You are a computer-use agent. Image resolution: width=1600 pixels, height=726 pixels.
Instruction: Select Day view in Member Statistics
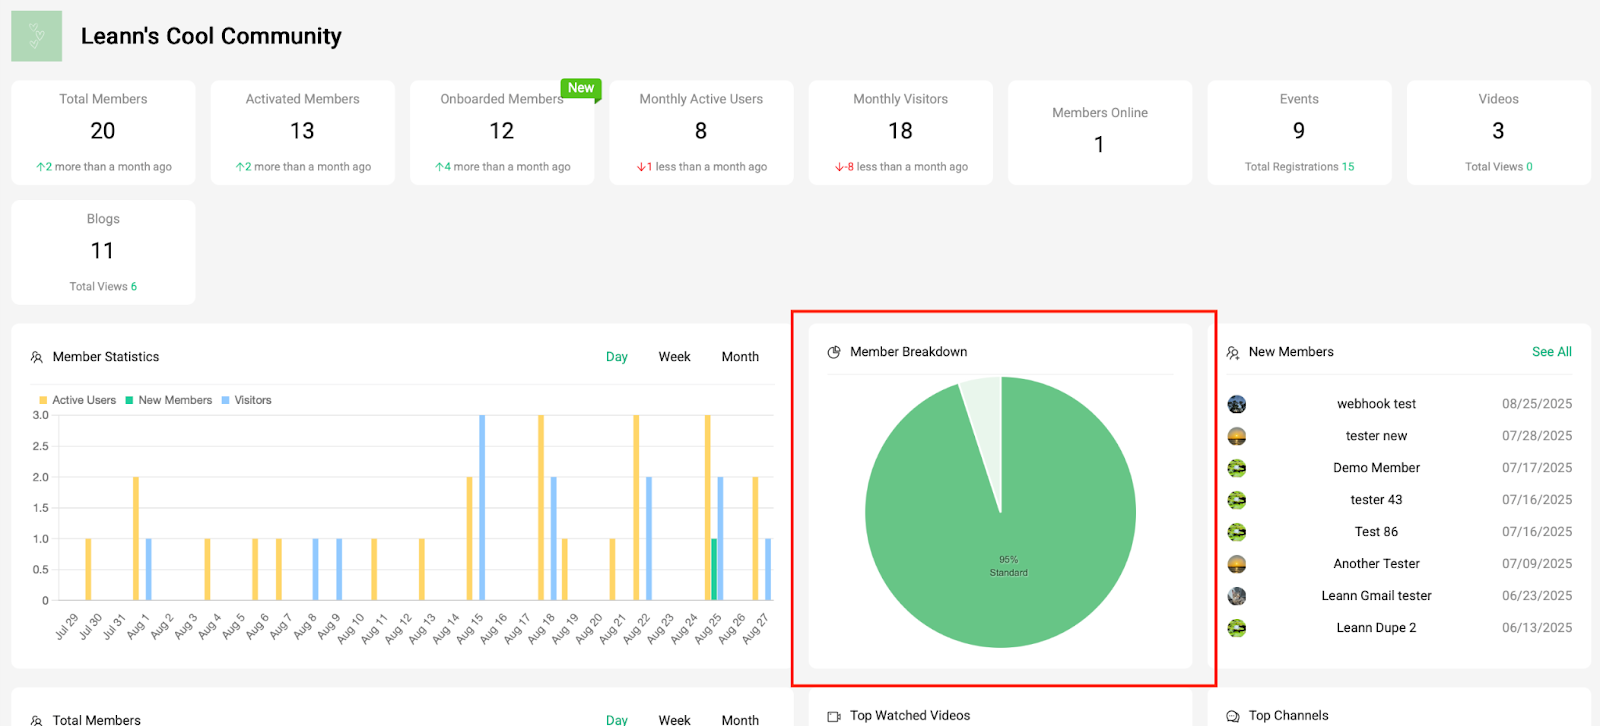(x=617, y=357)
